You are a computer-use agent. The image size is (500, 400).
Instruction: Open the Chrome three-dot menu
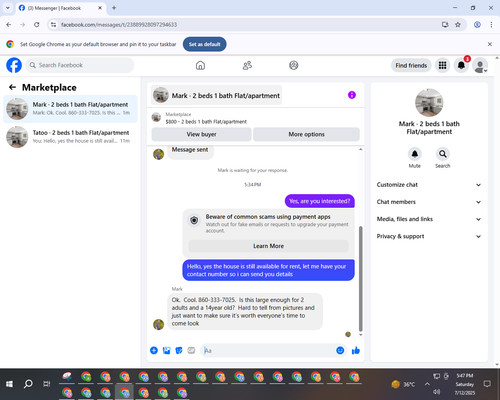[491, 25]
